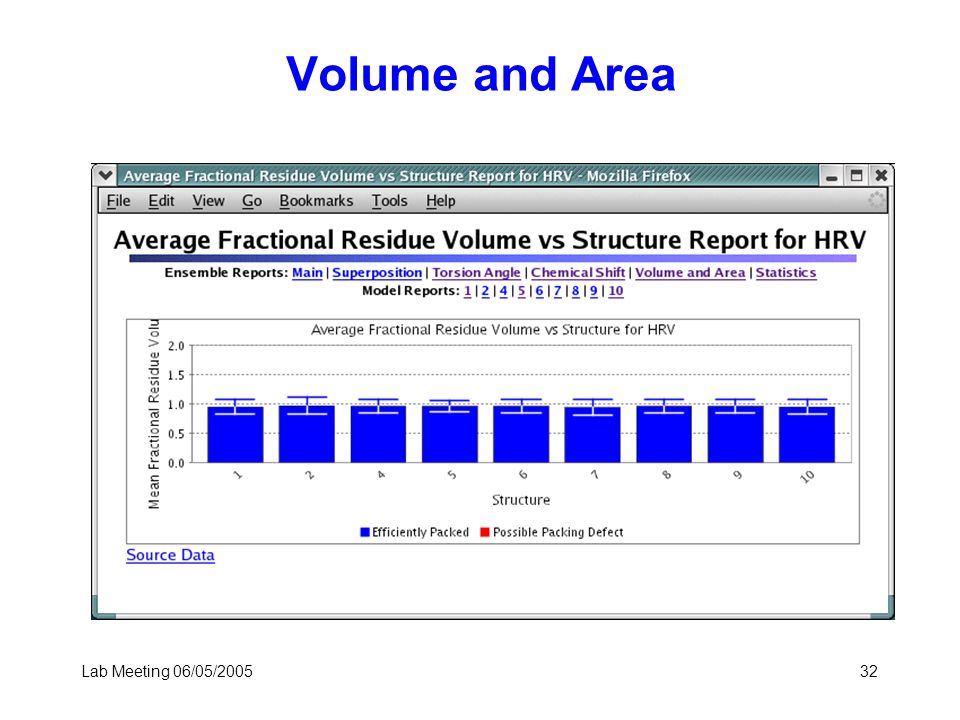Click the bar for structure 1
The width and height of the screenshot is (960, 720).
235,434
